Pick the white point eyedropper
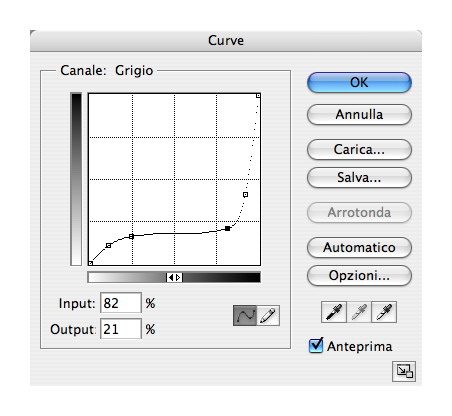 pos(384,312)
